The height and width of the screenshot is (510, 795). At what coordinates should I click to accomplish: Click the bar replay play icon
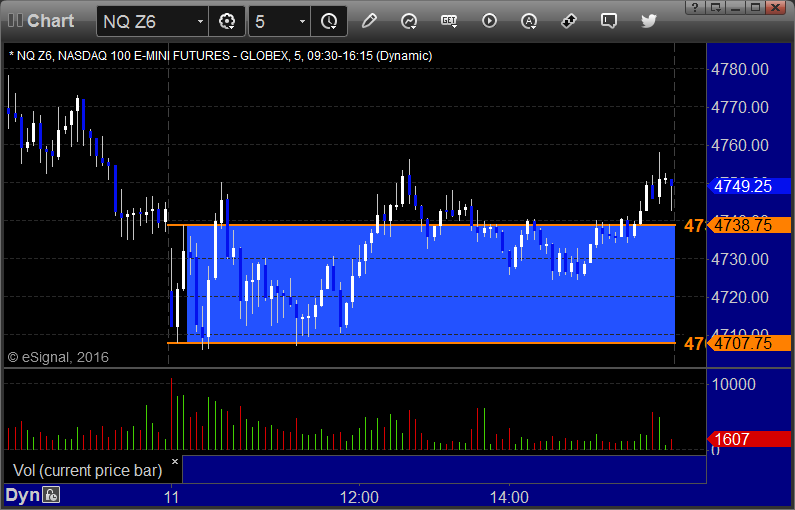click(x=489, y=21)
